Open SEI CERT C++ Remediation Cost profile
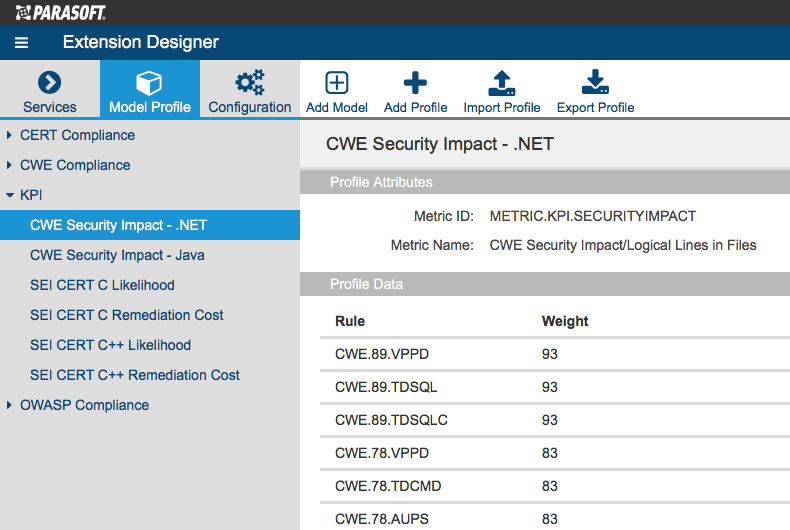This screenshot has height=530, width=790. click(x=135, y=375)
